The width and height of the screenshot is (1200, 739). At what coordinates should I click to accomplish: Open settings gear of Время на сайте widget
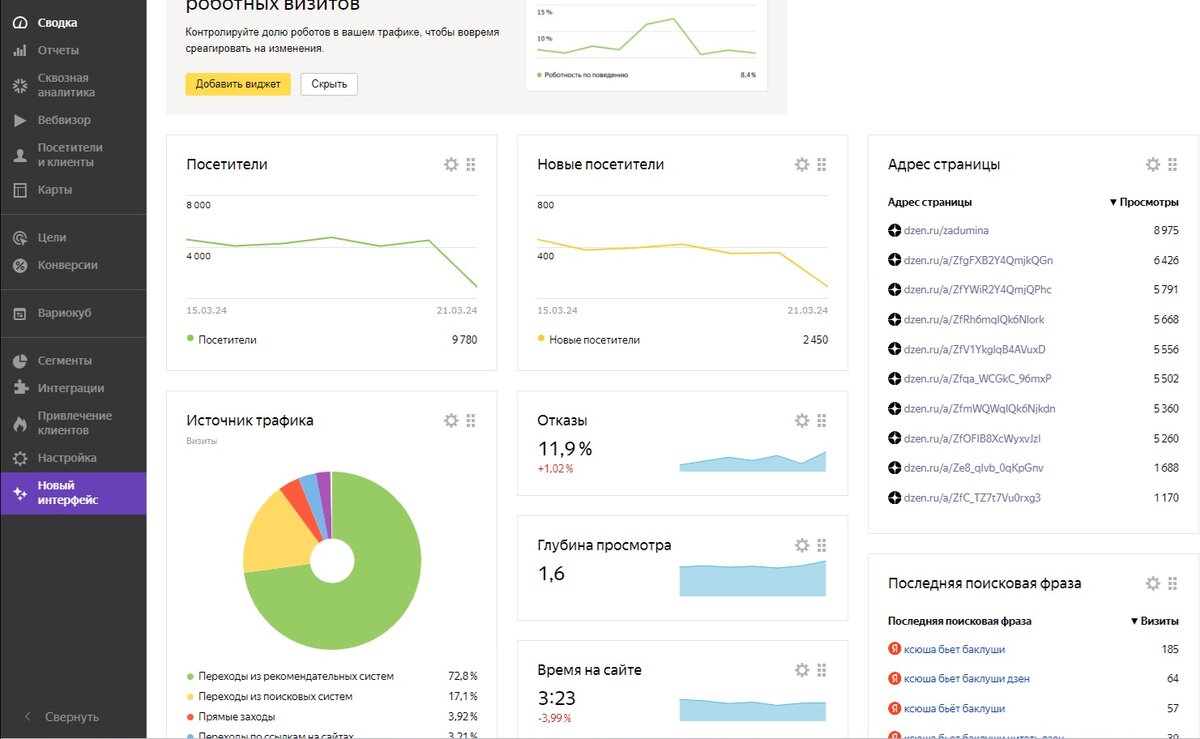click(802, 670)
